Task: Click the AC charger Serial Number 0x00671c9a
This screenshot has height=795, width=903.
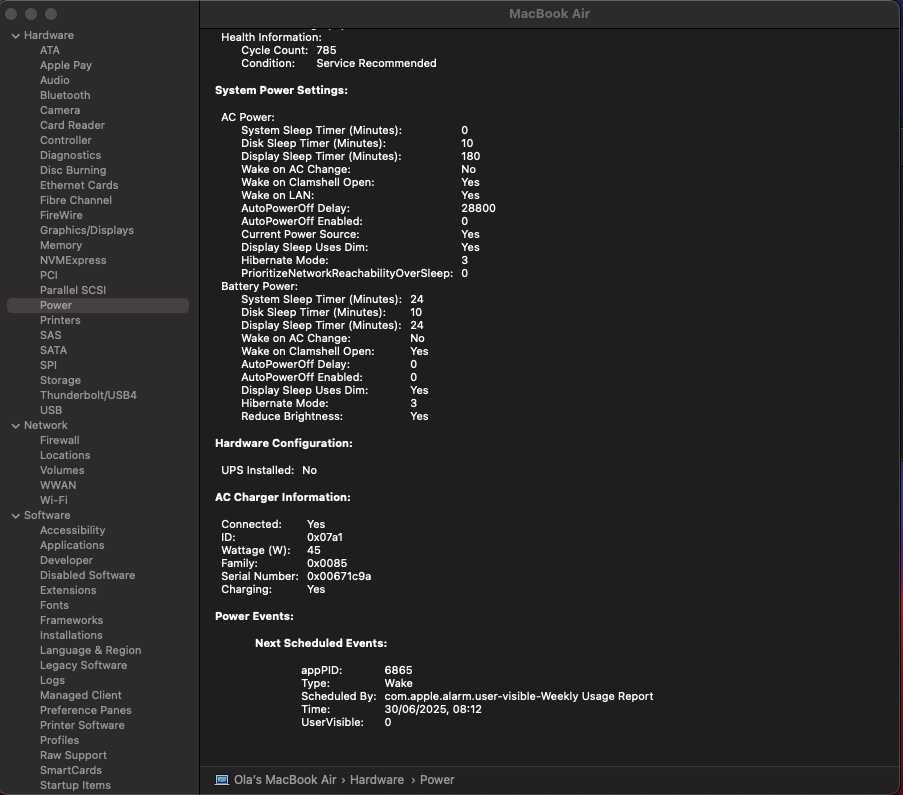Action: (x=339, y=576)
